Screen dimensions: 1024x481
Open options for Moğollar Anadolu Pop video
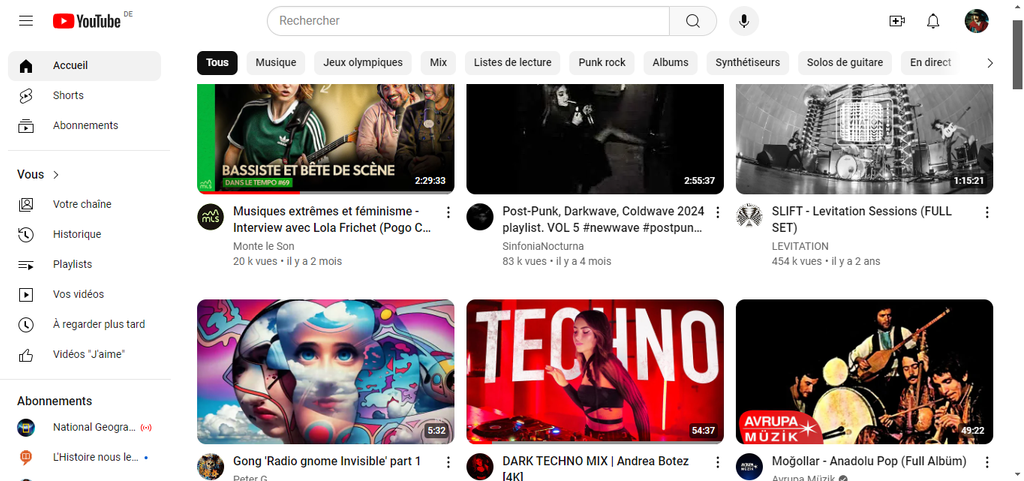point(987,462)
